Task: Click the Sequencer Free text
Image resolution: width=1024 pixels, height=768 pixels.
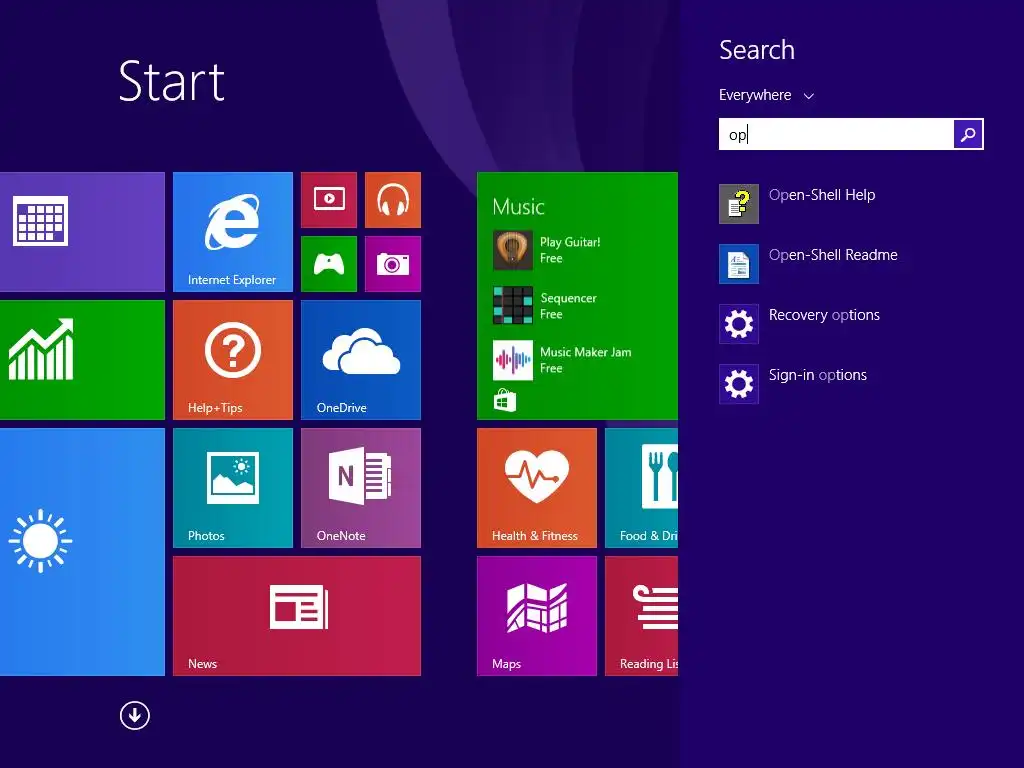Action: point(568,306)
